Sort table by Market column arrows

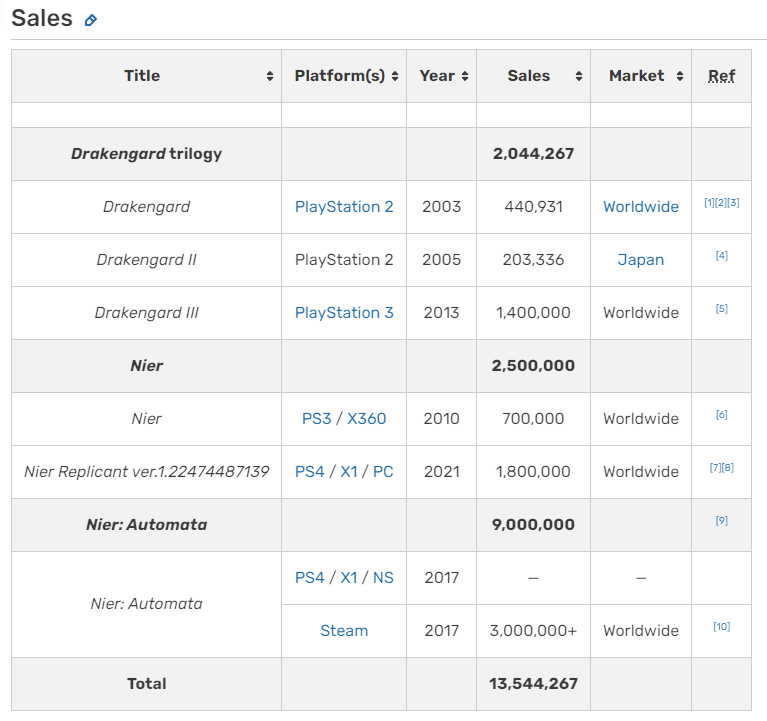coord(680,77)
